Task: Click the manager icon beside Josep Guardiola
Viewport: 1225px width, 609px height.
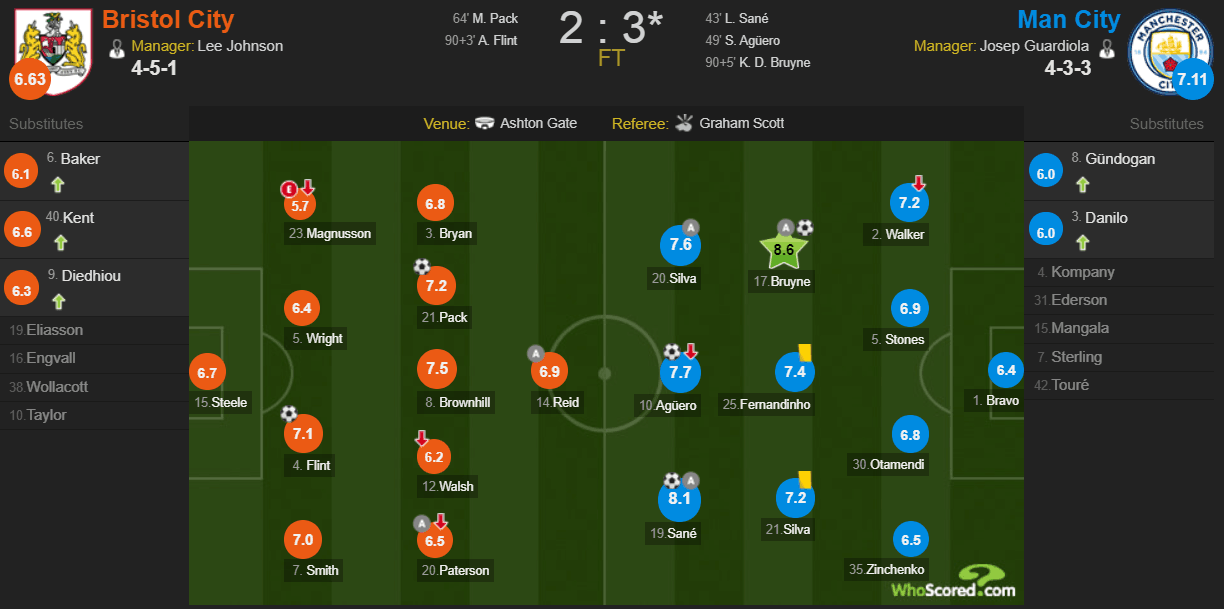Action: tap(1106, 47)
